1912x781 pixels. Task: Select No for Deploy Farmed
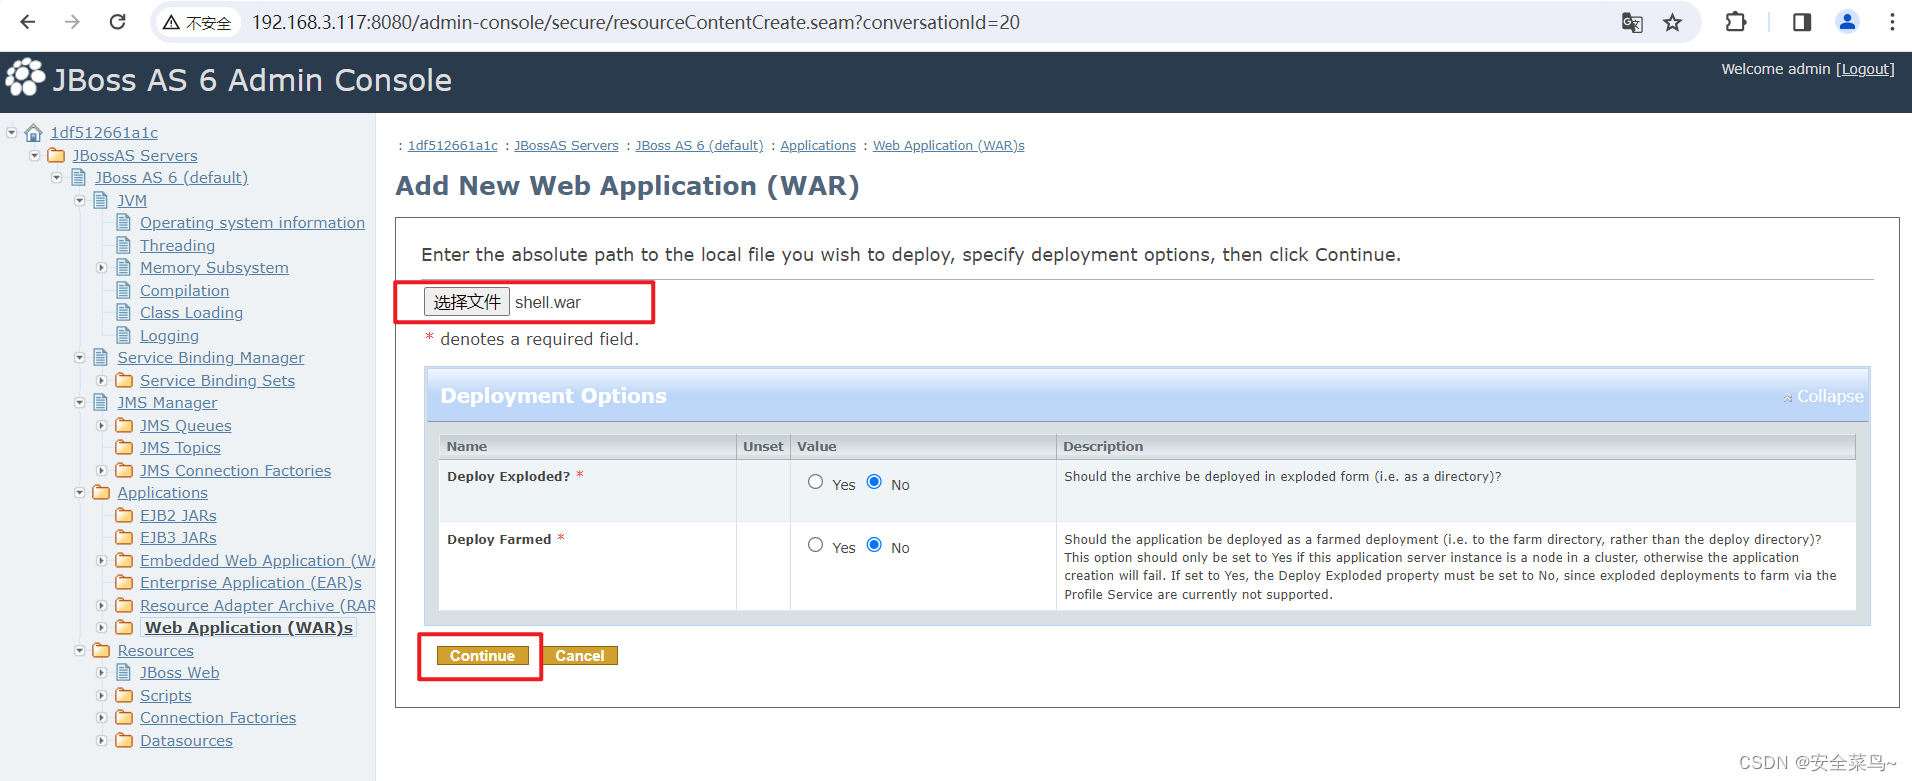pyautogui.click(x=874, y=545)
